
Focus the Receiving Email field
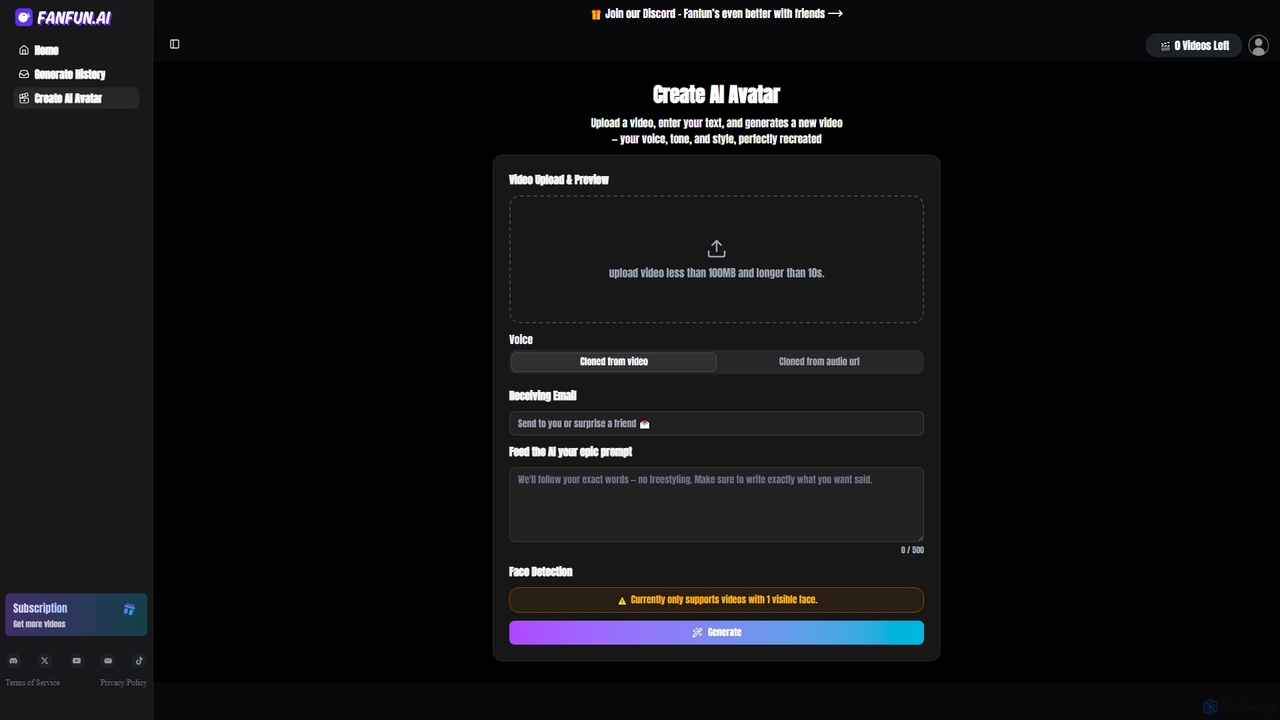[x=716, y=423]
